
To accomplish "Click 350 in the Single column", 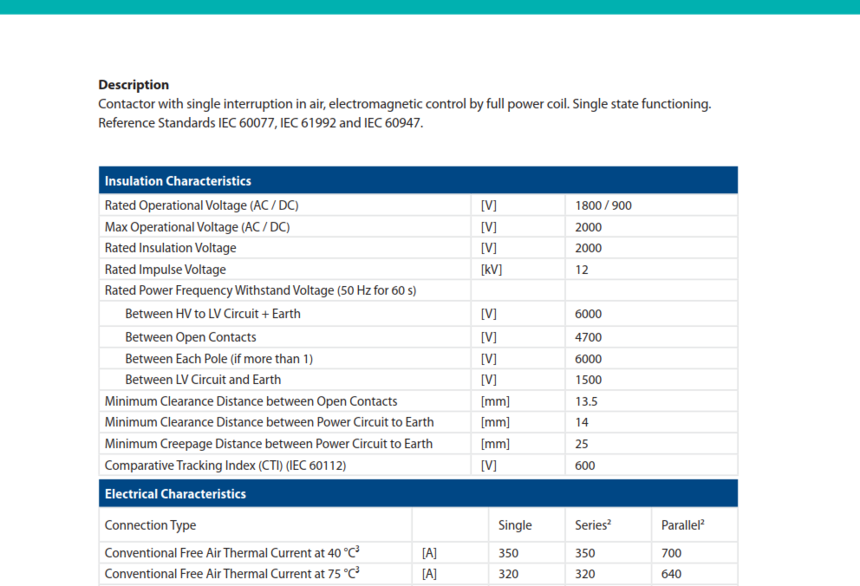I will click(x=508, y=553).
